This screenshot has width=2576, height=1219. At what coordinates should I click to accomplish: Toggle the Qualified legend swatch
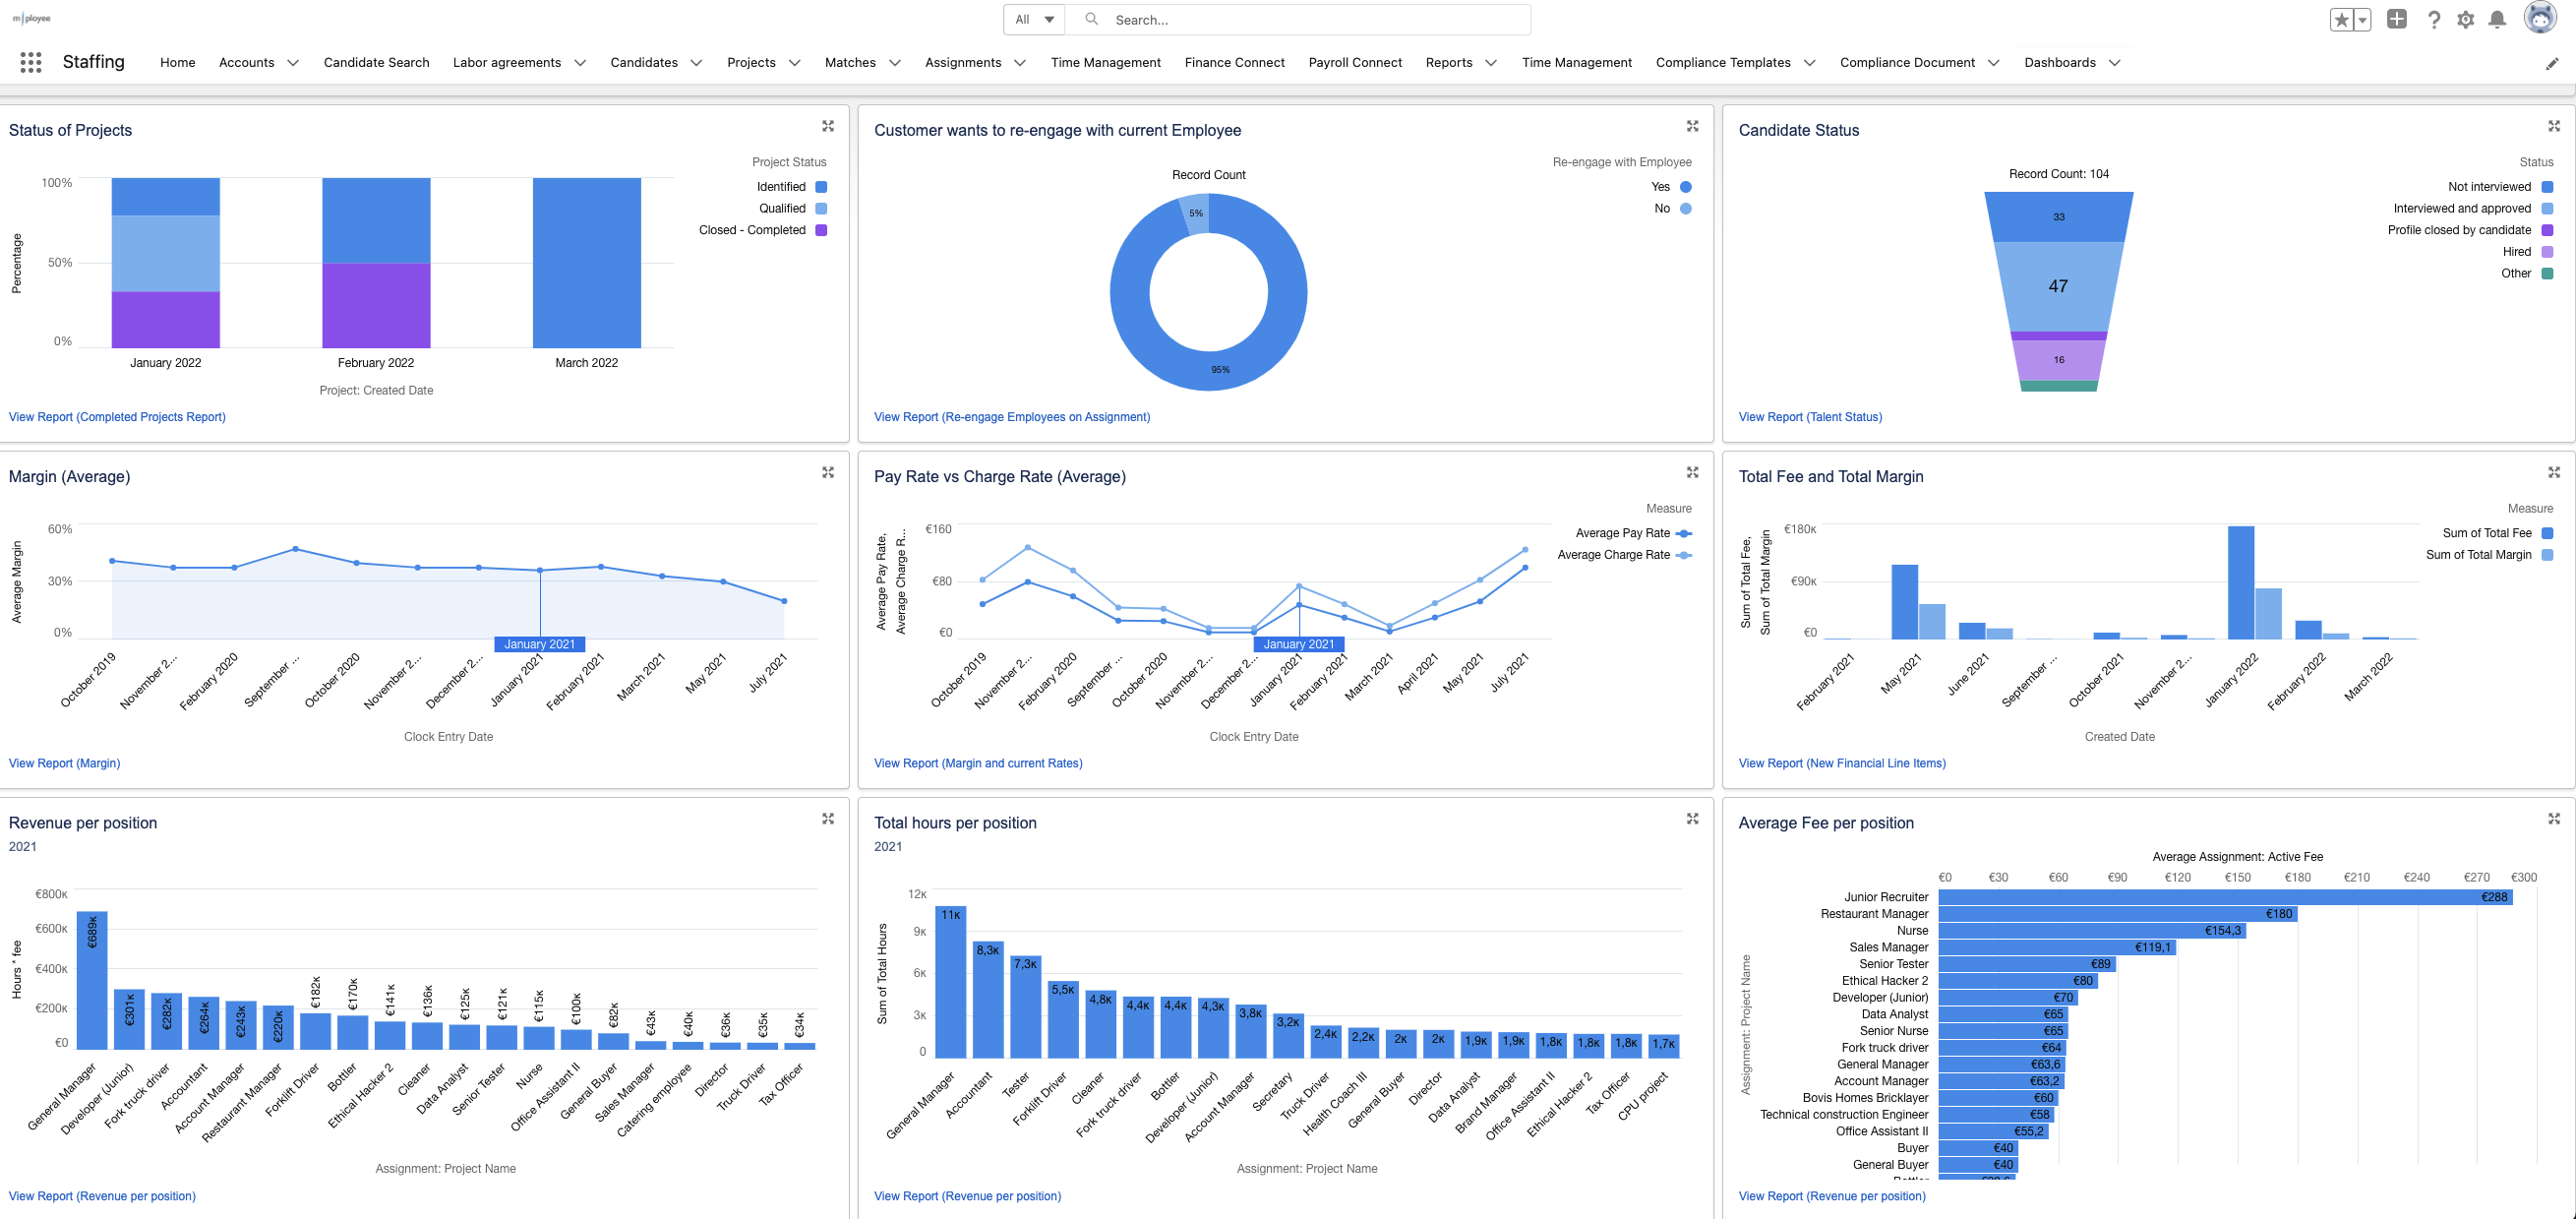pos(821,209)
